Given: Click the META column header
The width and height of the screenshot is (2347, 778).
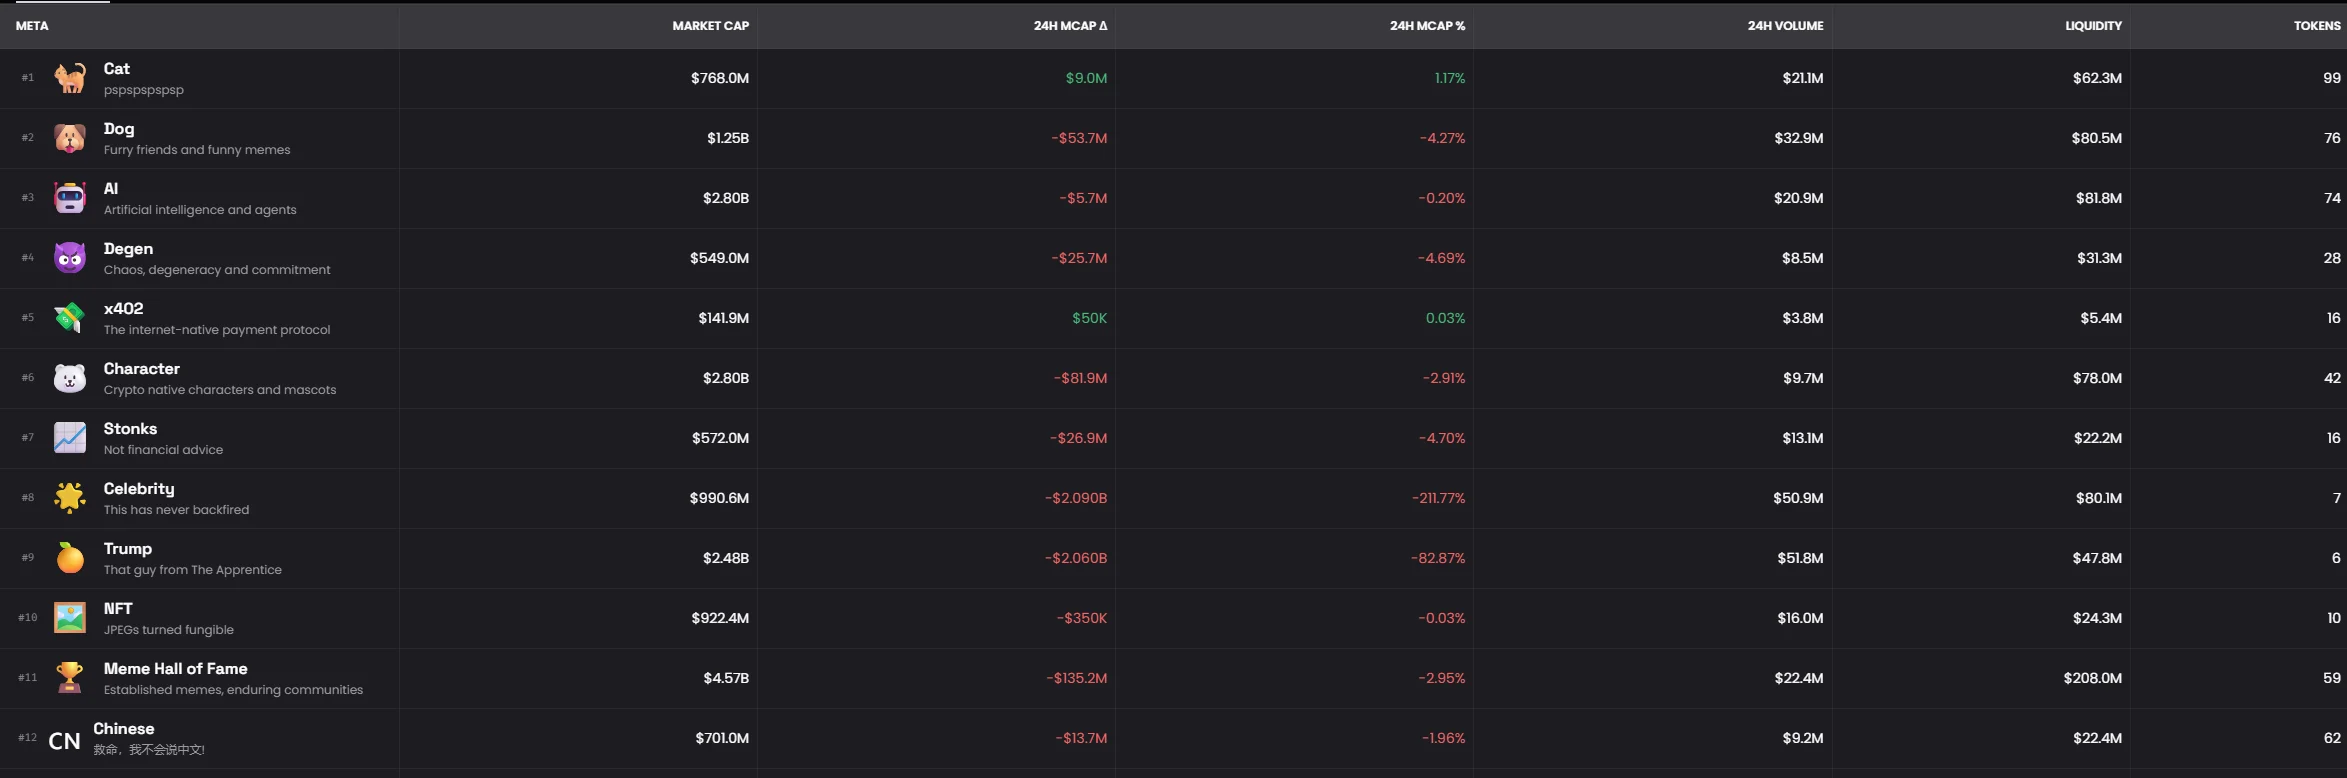Looking at the screenshot, I should click(x=32, y=26).
